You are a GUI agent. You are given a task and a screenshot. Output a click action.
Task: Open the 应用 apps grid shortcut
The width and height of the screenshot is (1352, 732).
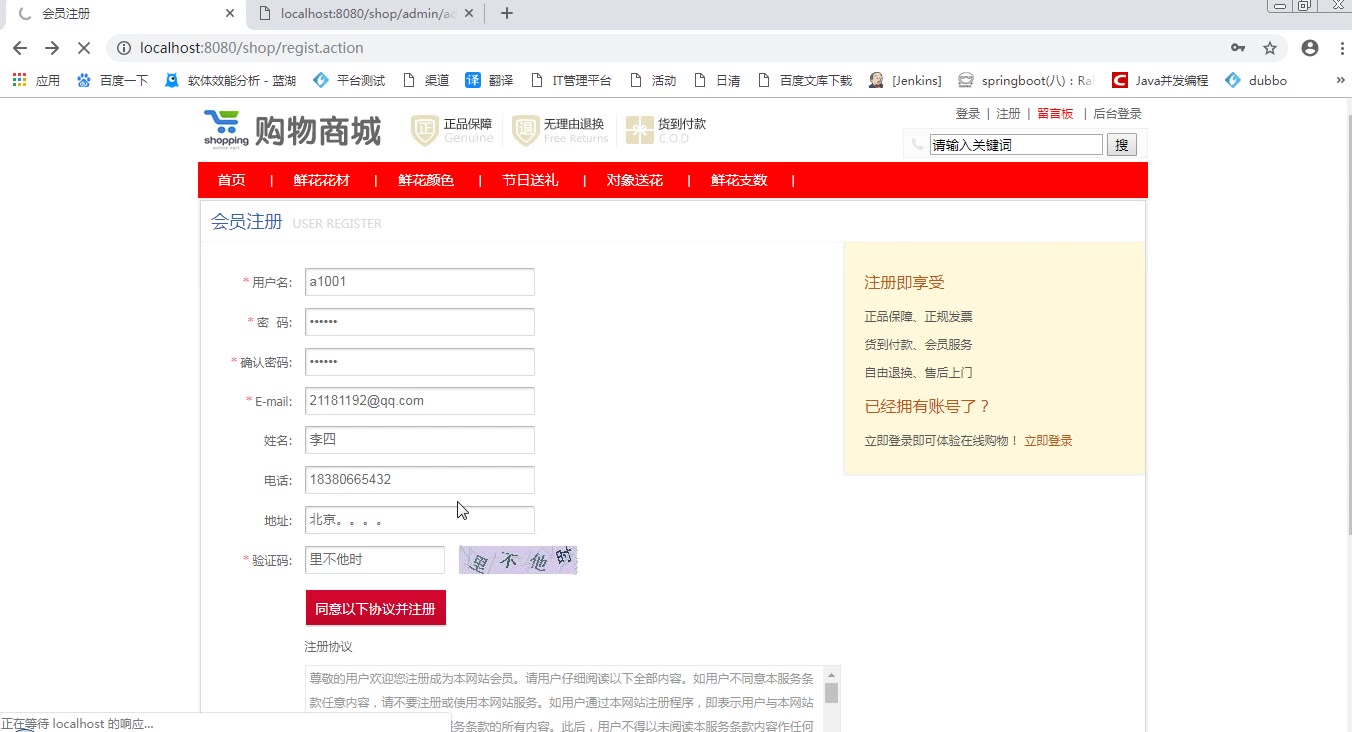tap(36, 80)
